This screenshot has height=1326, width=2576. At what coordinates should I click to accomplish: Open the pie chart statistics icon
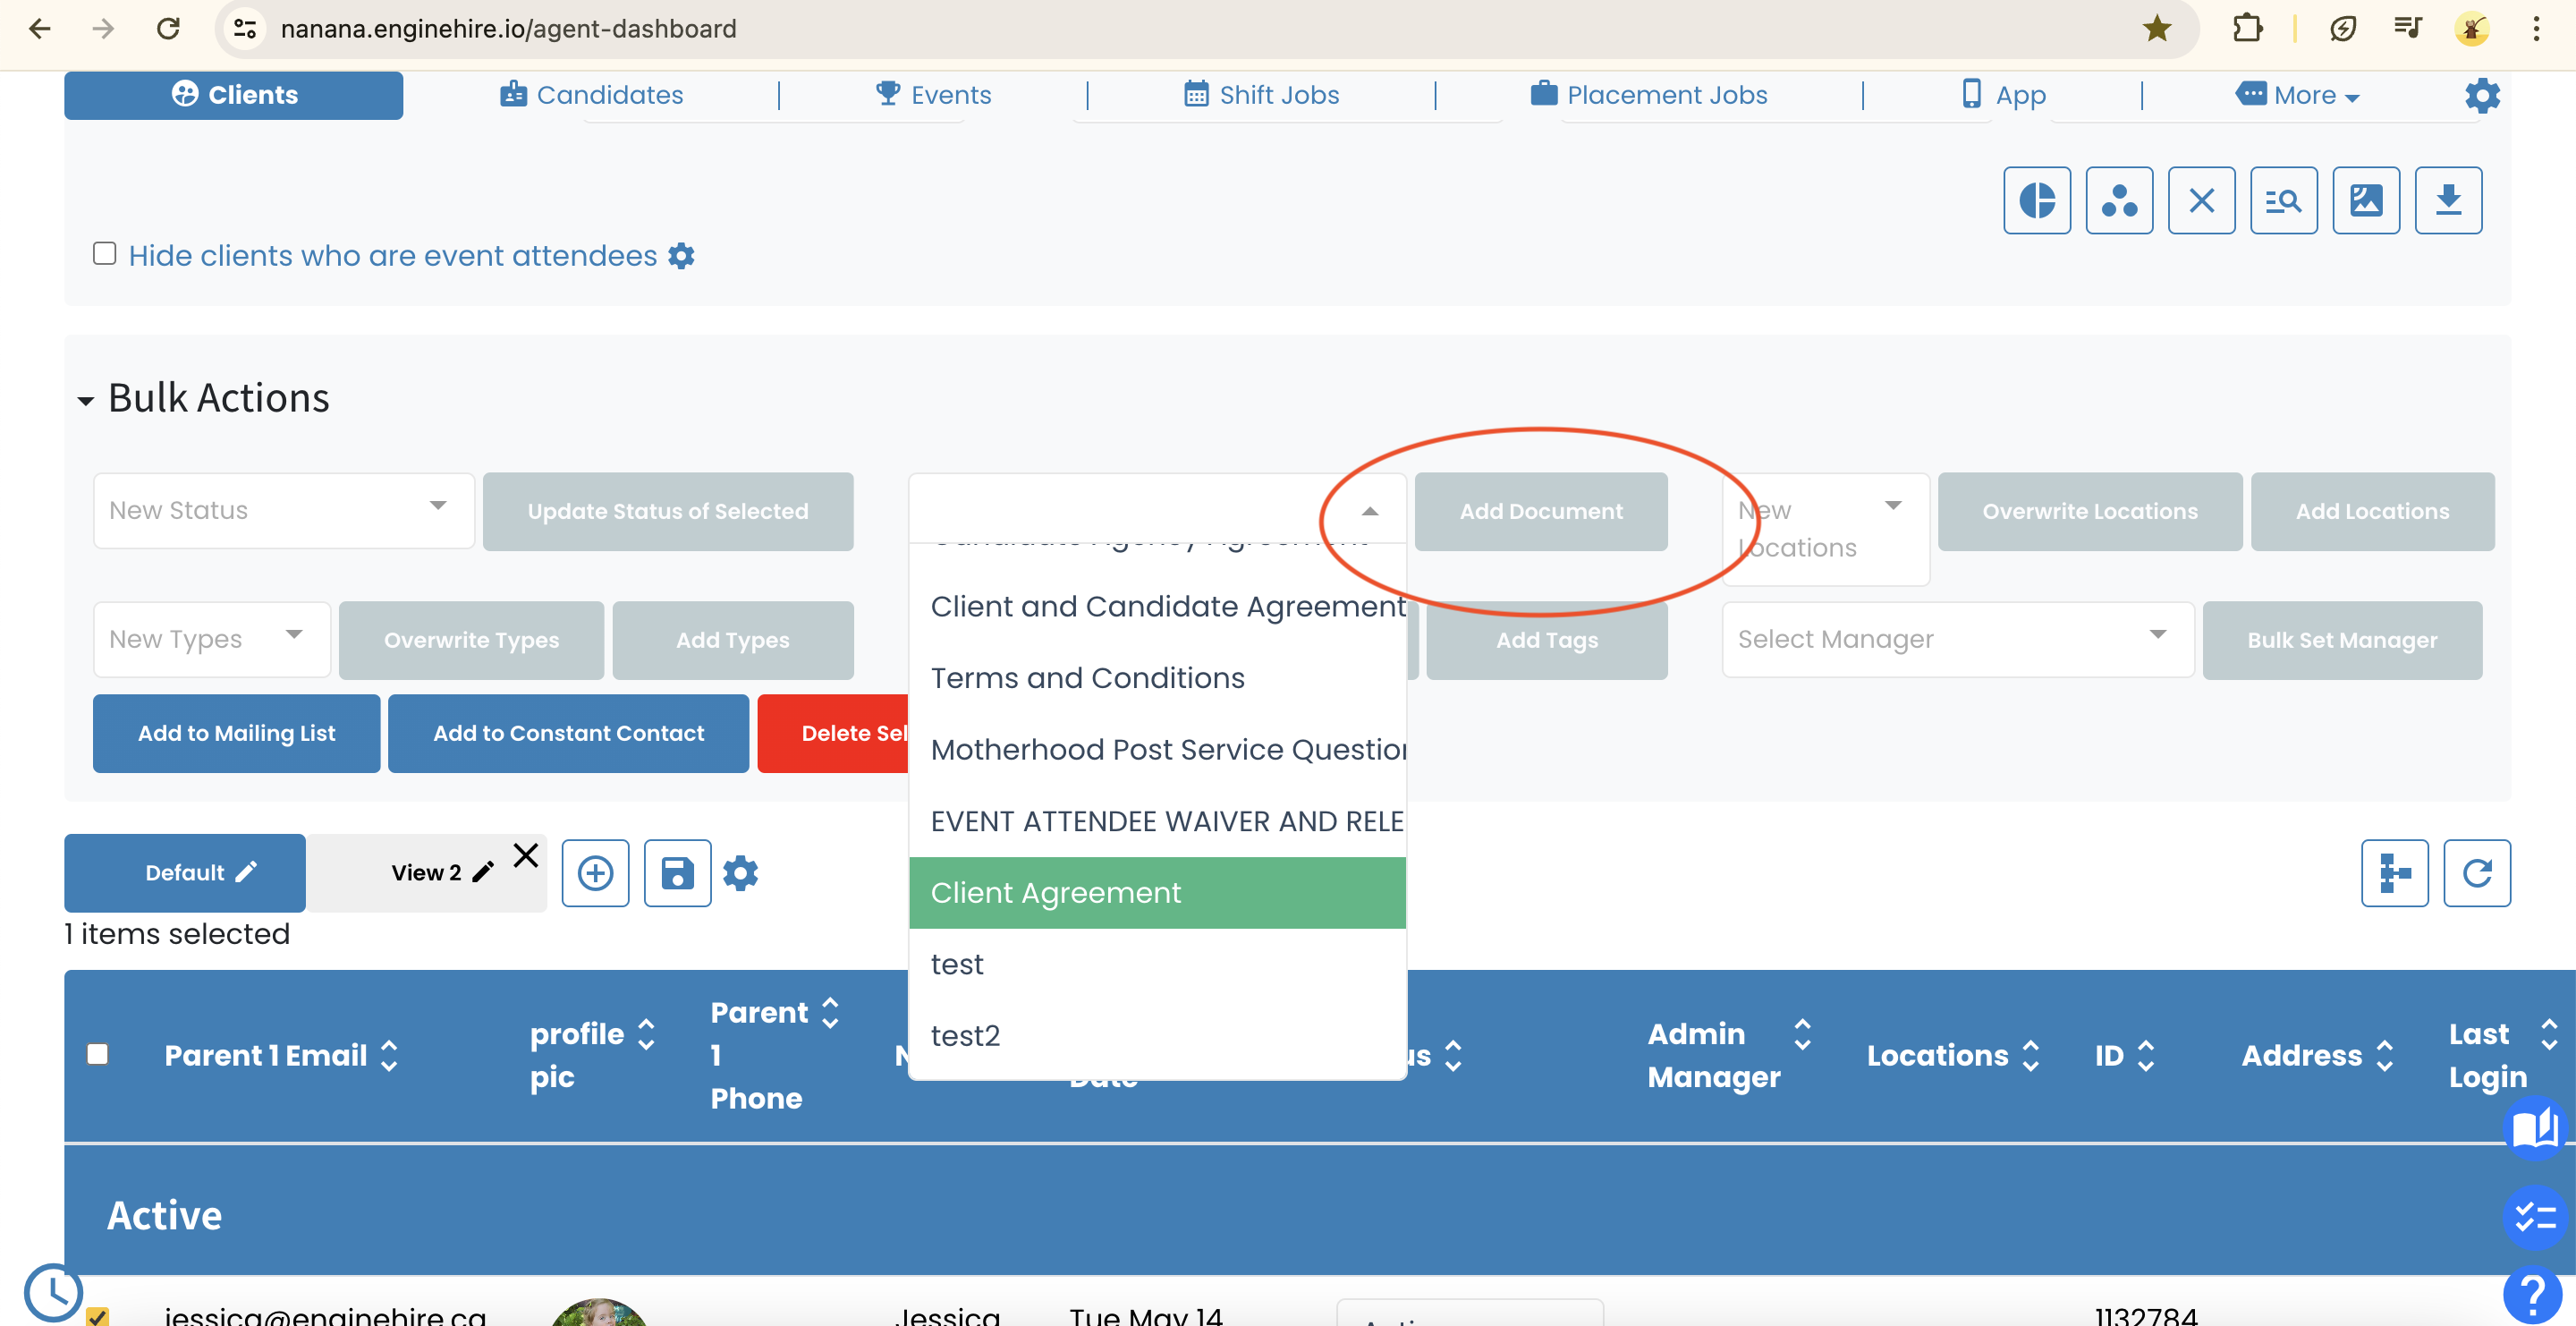[x=2037, y=200]
